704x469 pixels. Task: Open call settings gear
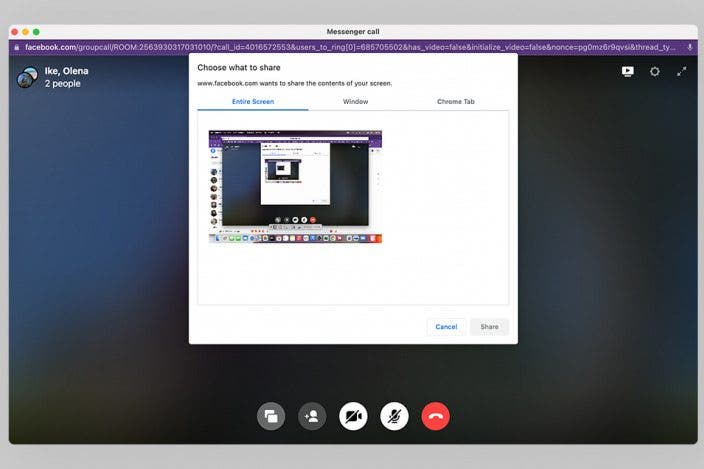coord(655,72)
